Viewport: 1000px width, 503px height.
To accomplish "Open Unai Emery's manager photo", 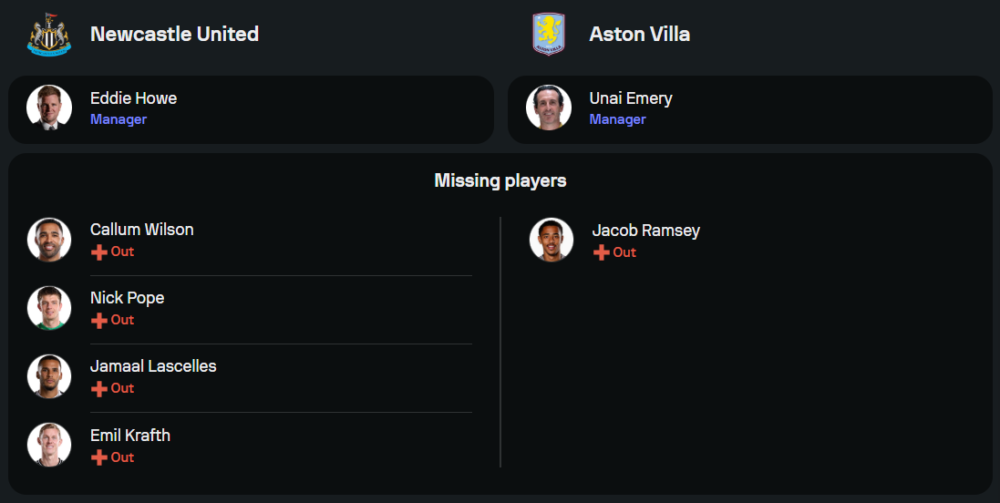I will pyautogui.click(x=549, y=107).
